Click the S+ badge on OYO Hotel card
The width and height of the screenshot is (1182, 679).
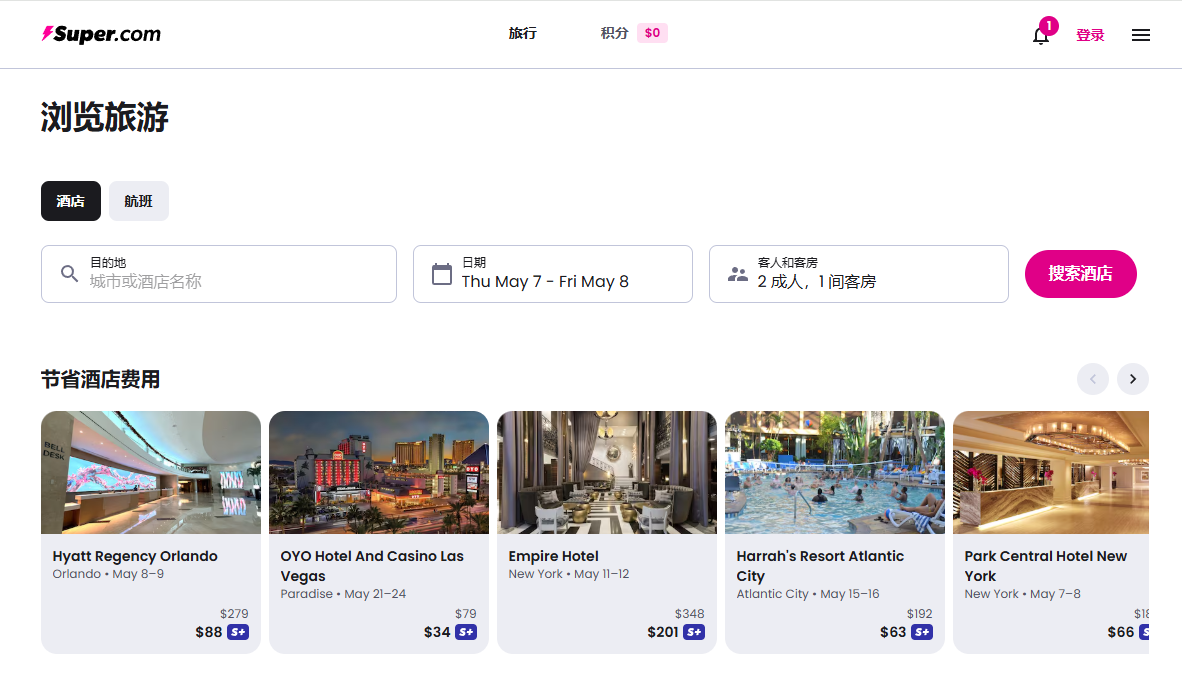point(466,632)
